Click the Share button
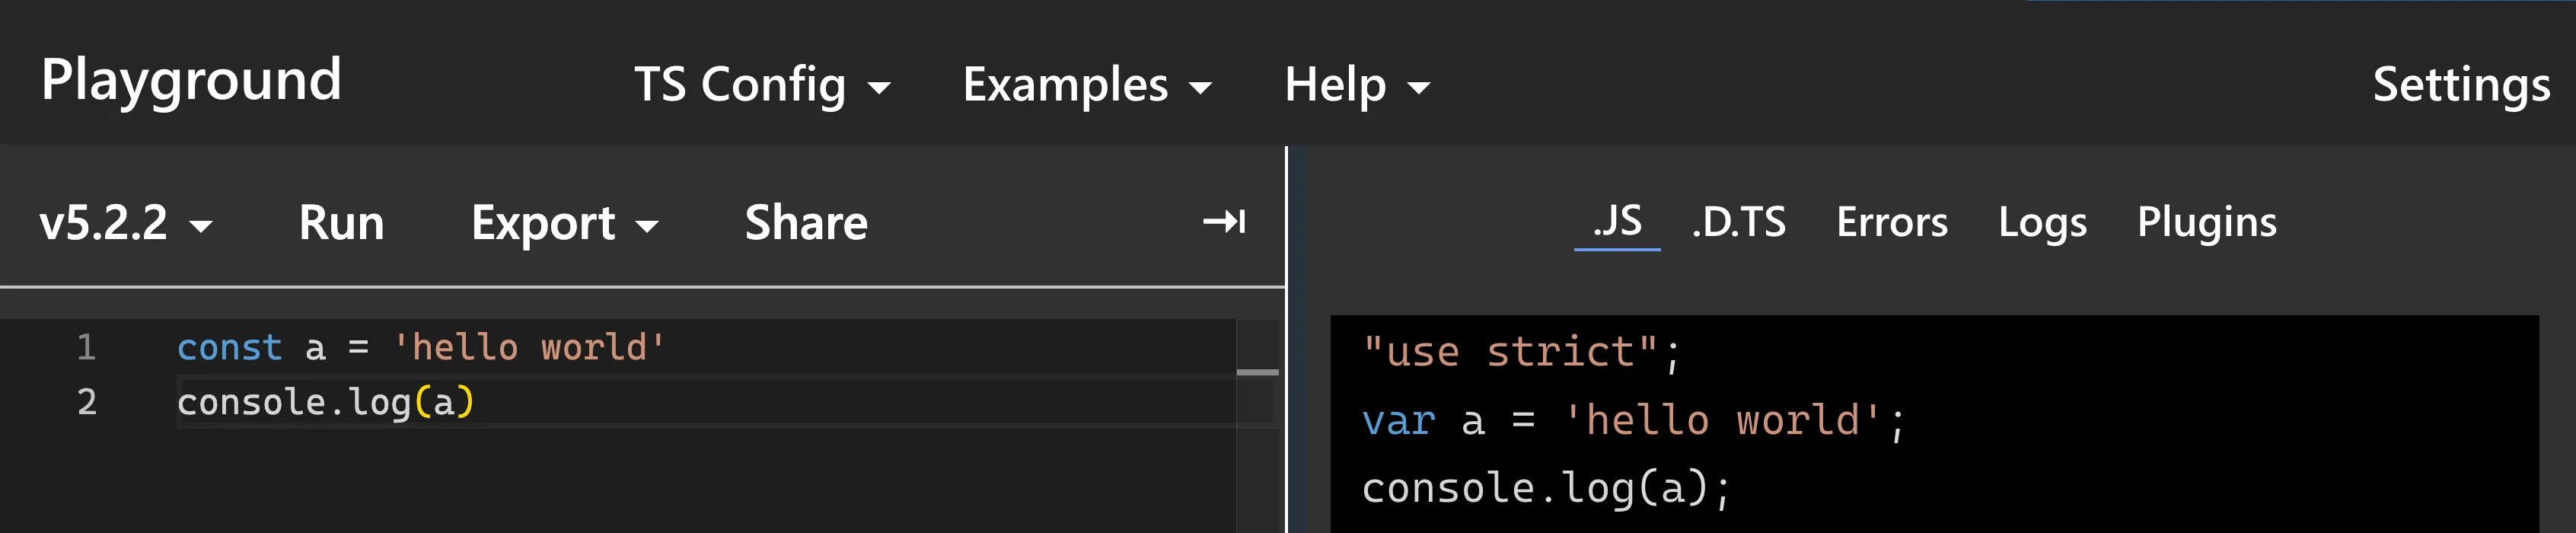Screen dimensions: 2576x533 (806, 223)
